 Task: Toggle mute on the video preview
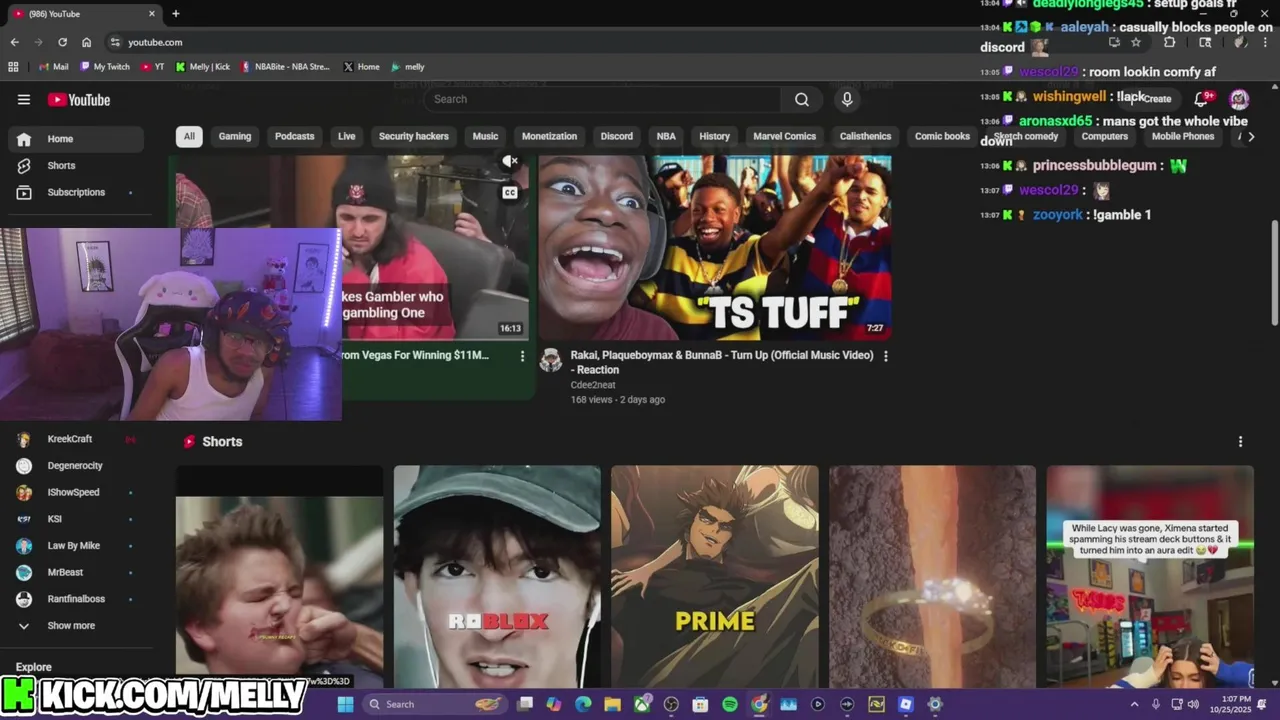coord(510,161)
